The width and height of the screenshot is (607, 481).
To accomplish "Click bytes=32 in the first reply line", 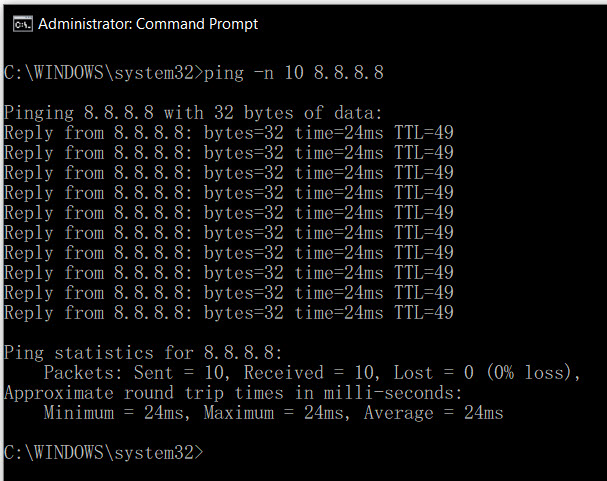I will click(244, 133).
